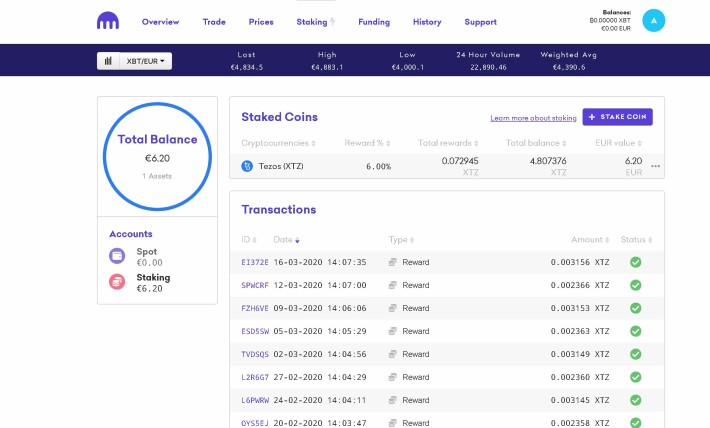Click the 4.807376 total balance value

point(548,161)
